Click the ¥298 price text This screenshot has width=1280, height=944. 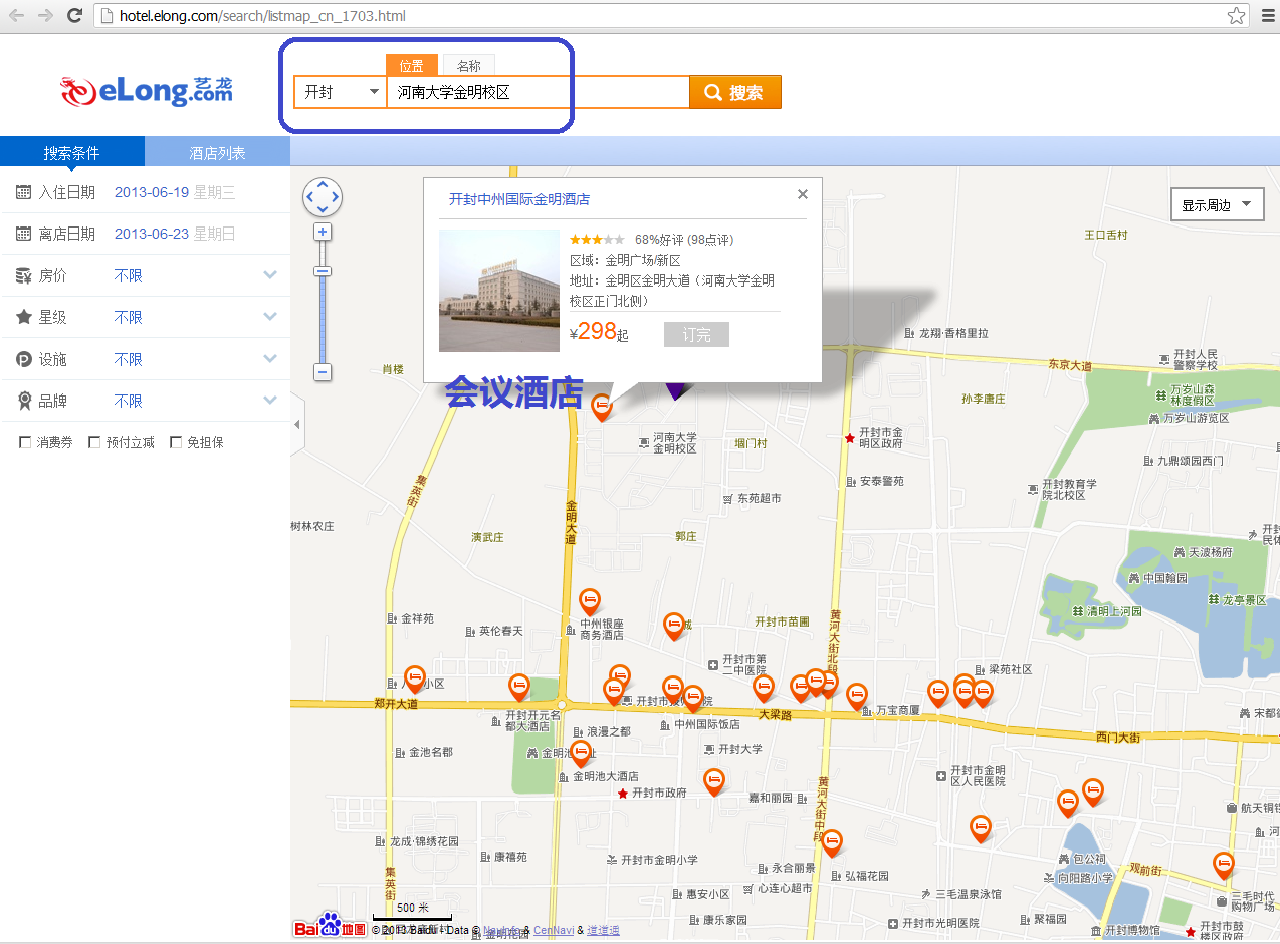pos(599,333)
